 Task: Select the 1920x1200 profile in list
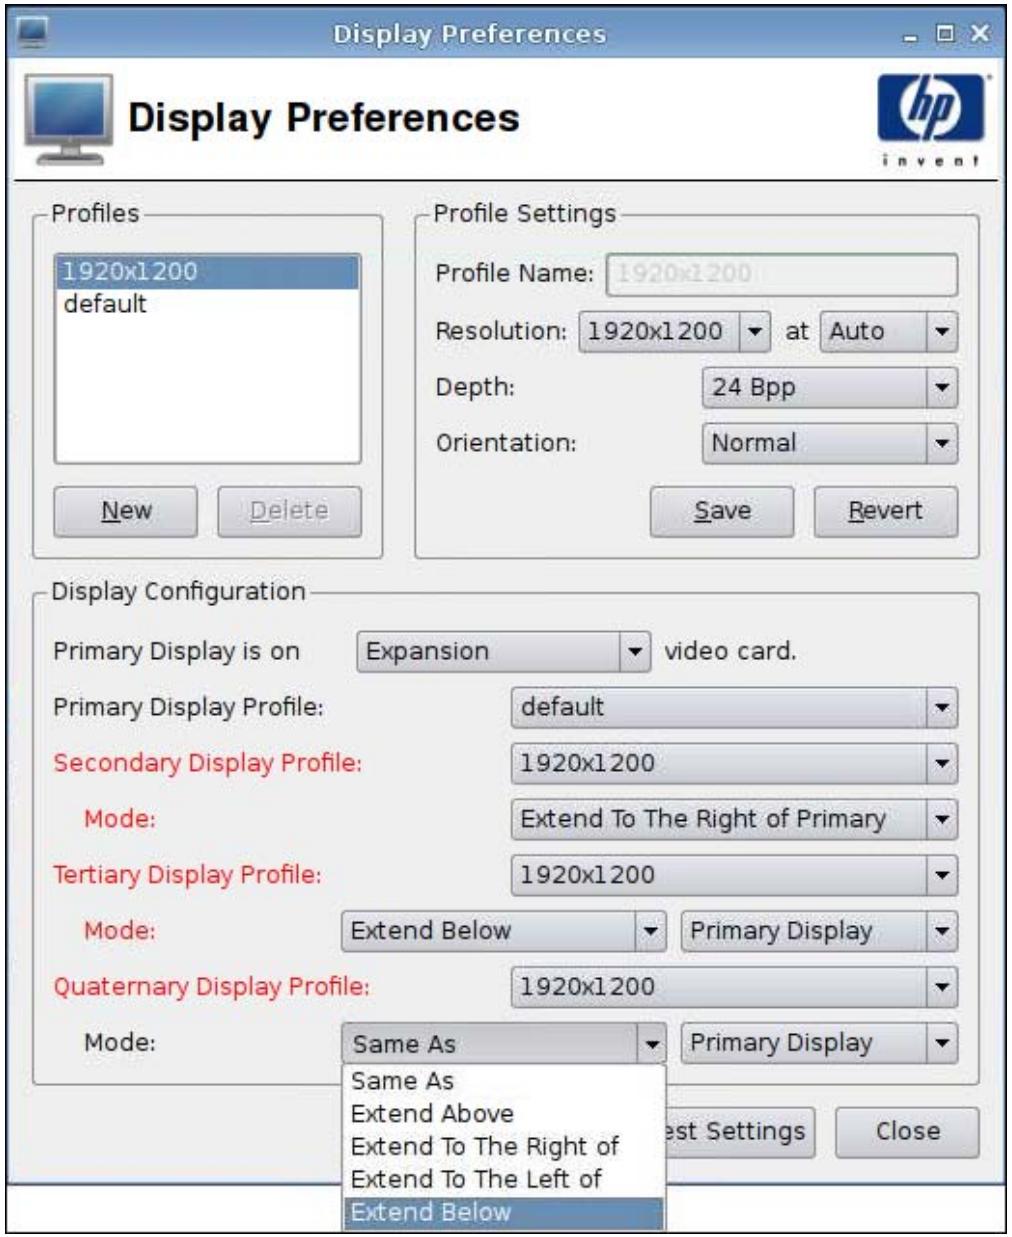coord(207,271)
